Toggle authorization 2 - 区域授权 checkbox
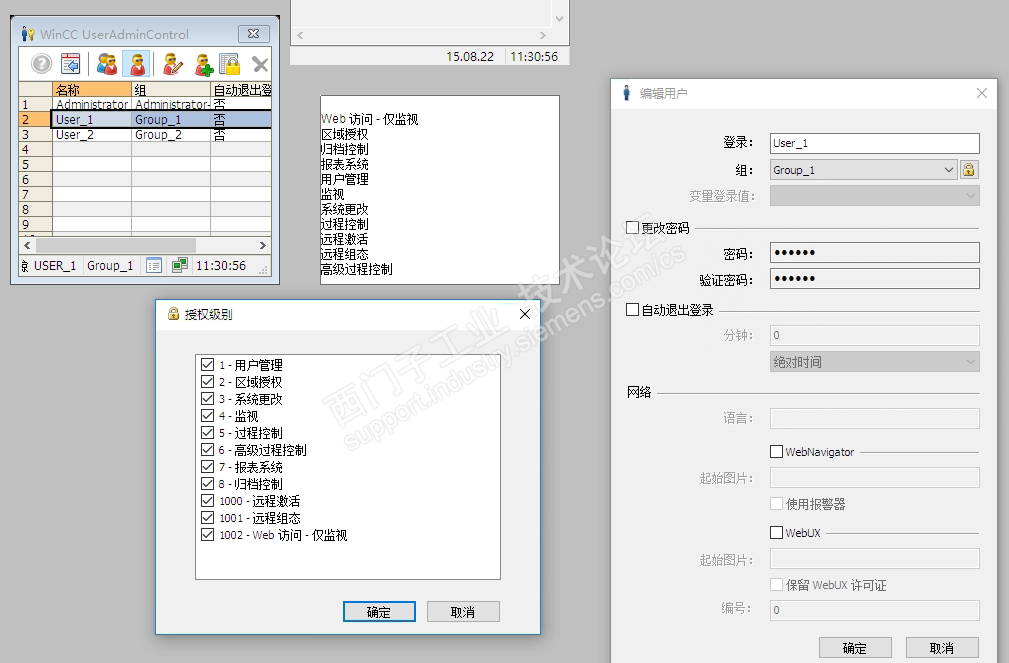Image resolution: width=1009 pixels, height=663 pixels. pos(207,381)
